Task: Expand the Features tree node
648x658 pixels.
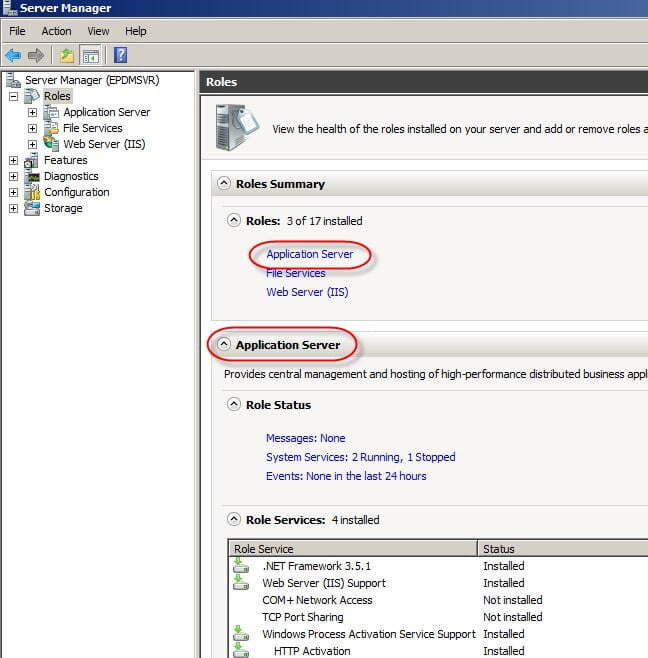Action: tap(13, 161)
